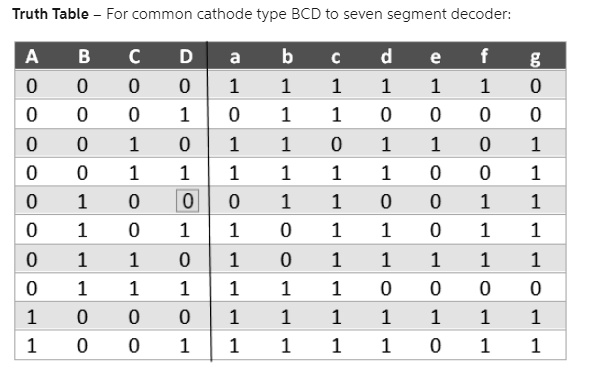The image size is (590, 375).
Task: Click c value 0 in row 0010
Action: click(x=336, y=144)
